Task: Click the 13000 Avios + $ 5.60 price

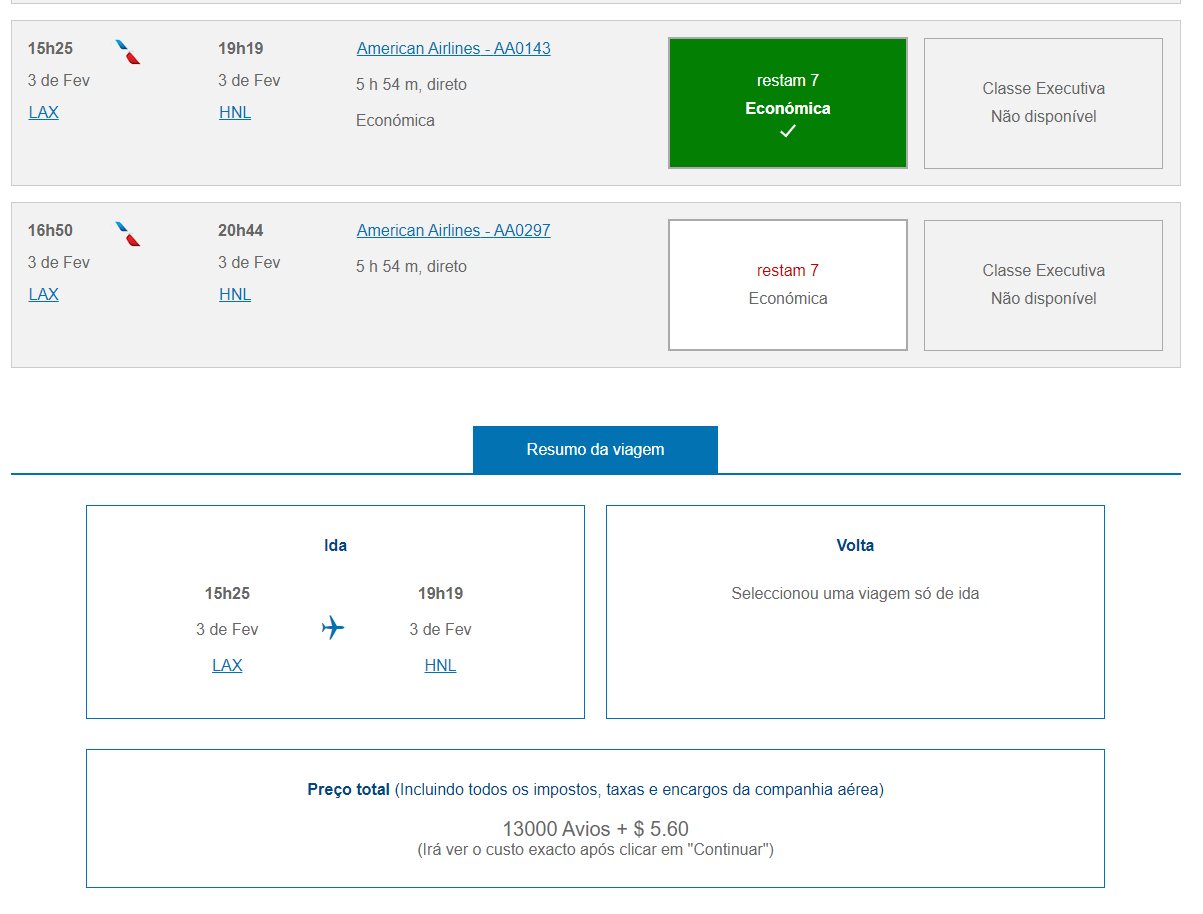Action: (595, 829)
